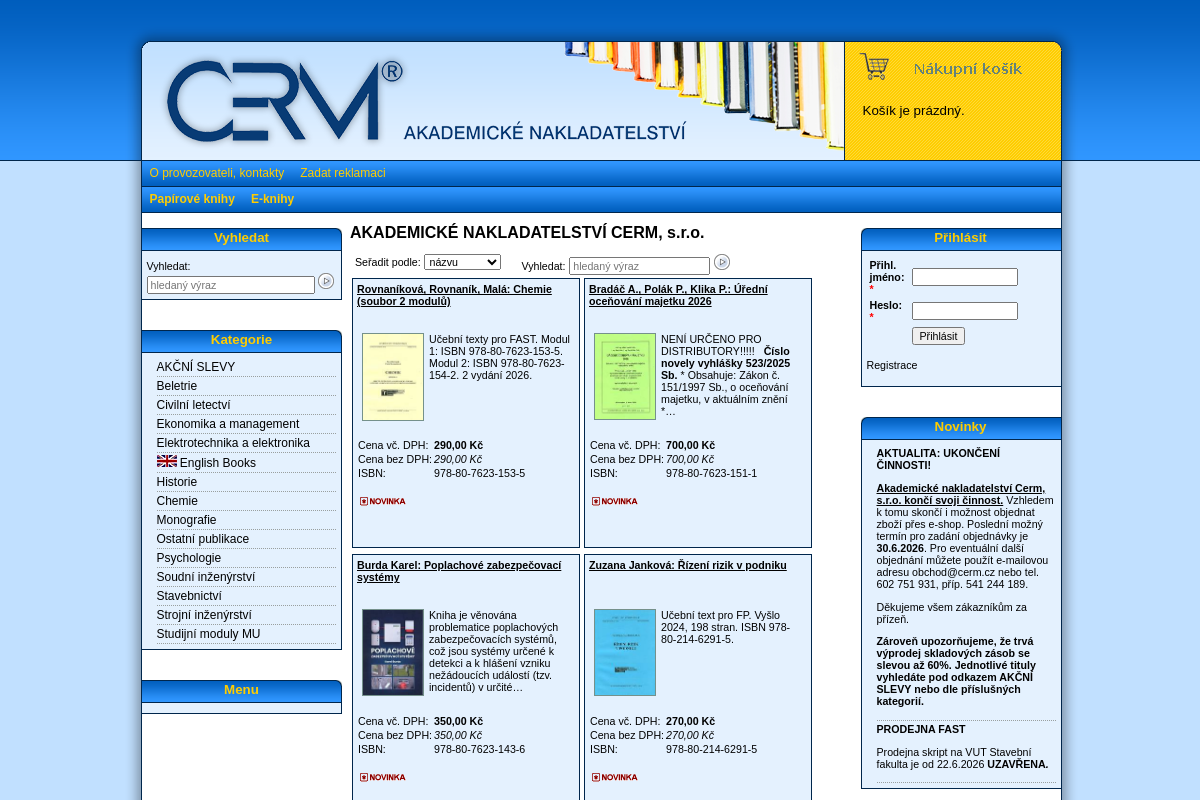
Task: Select 'English Books' category
Action: [218, 463]
